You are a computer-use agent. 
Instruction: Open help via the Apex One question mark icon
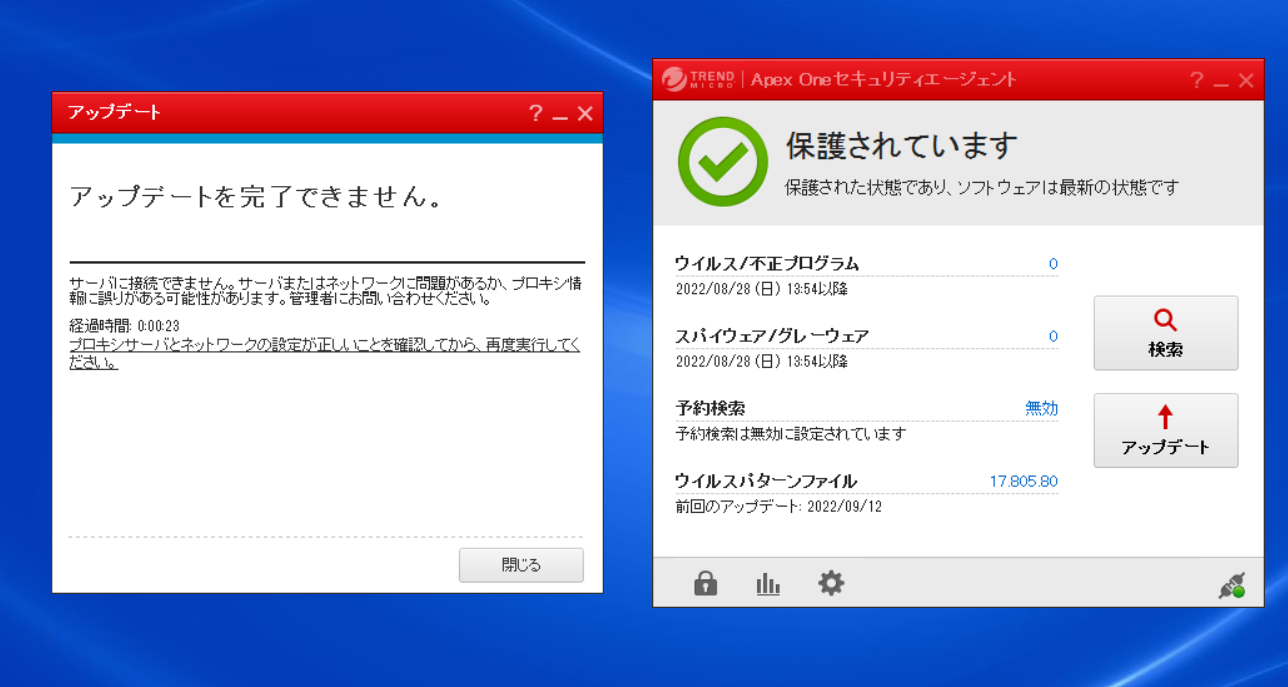click(1197, 80)
